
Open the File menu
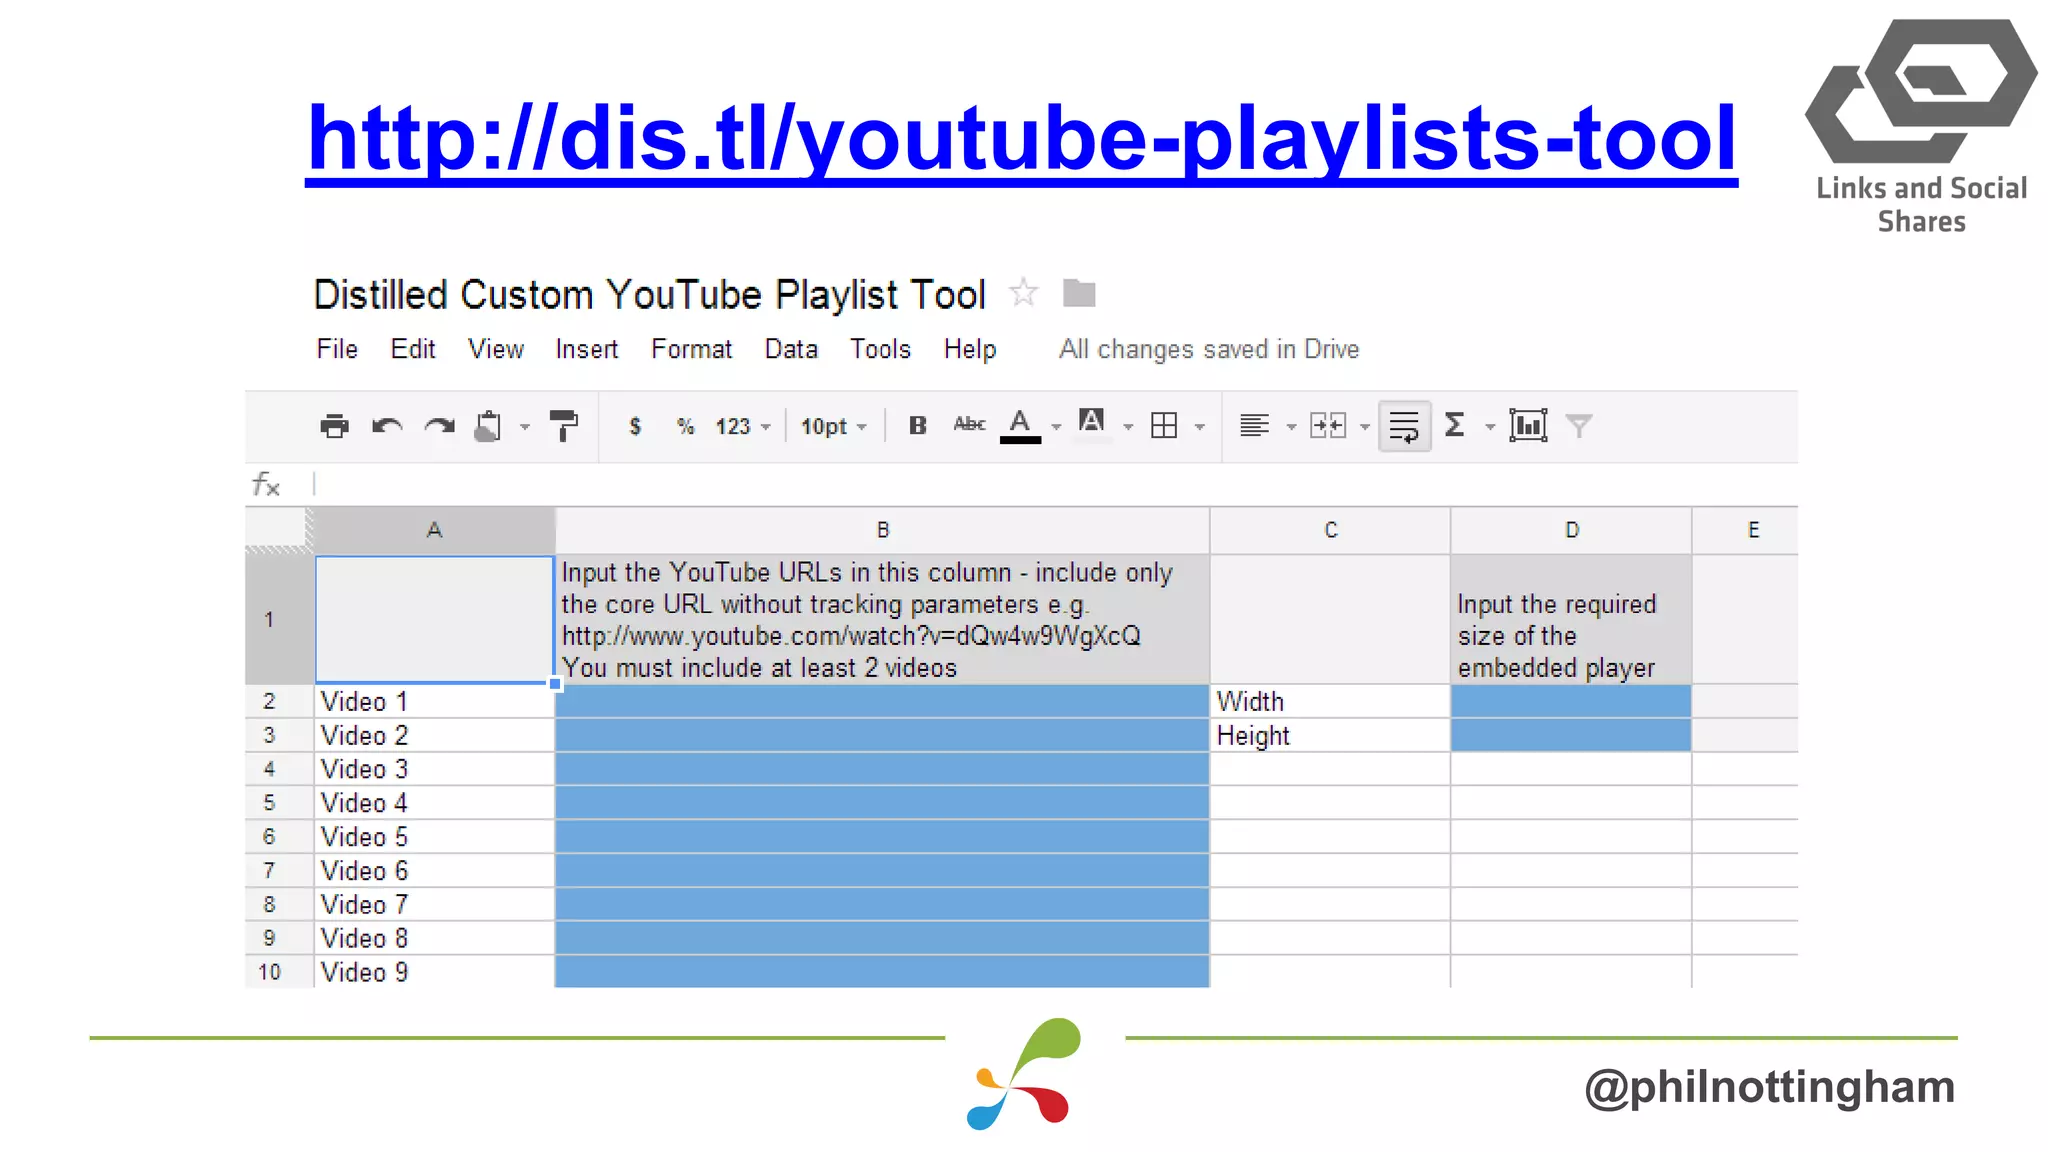(x=337, y=349)
